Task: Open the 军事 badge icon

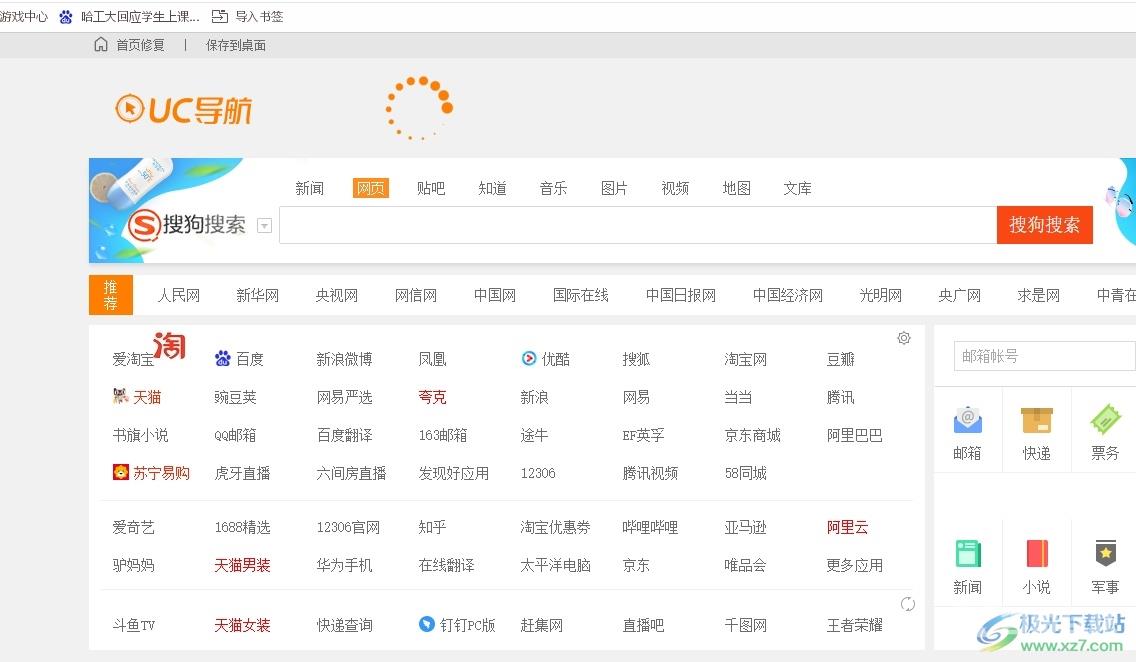Action: (1105, 554)
